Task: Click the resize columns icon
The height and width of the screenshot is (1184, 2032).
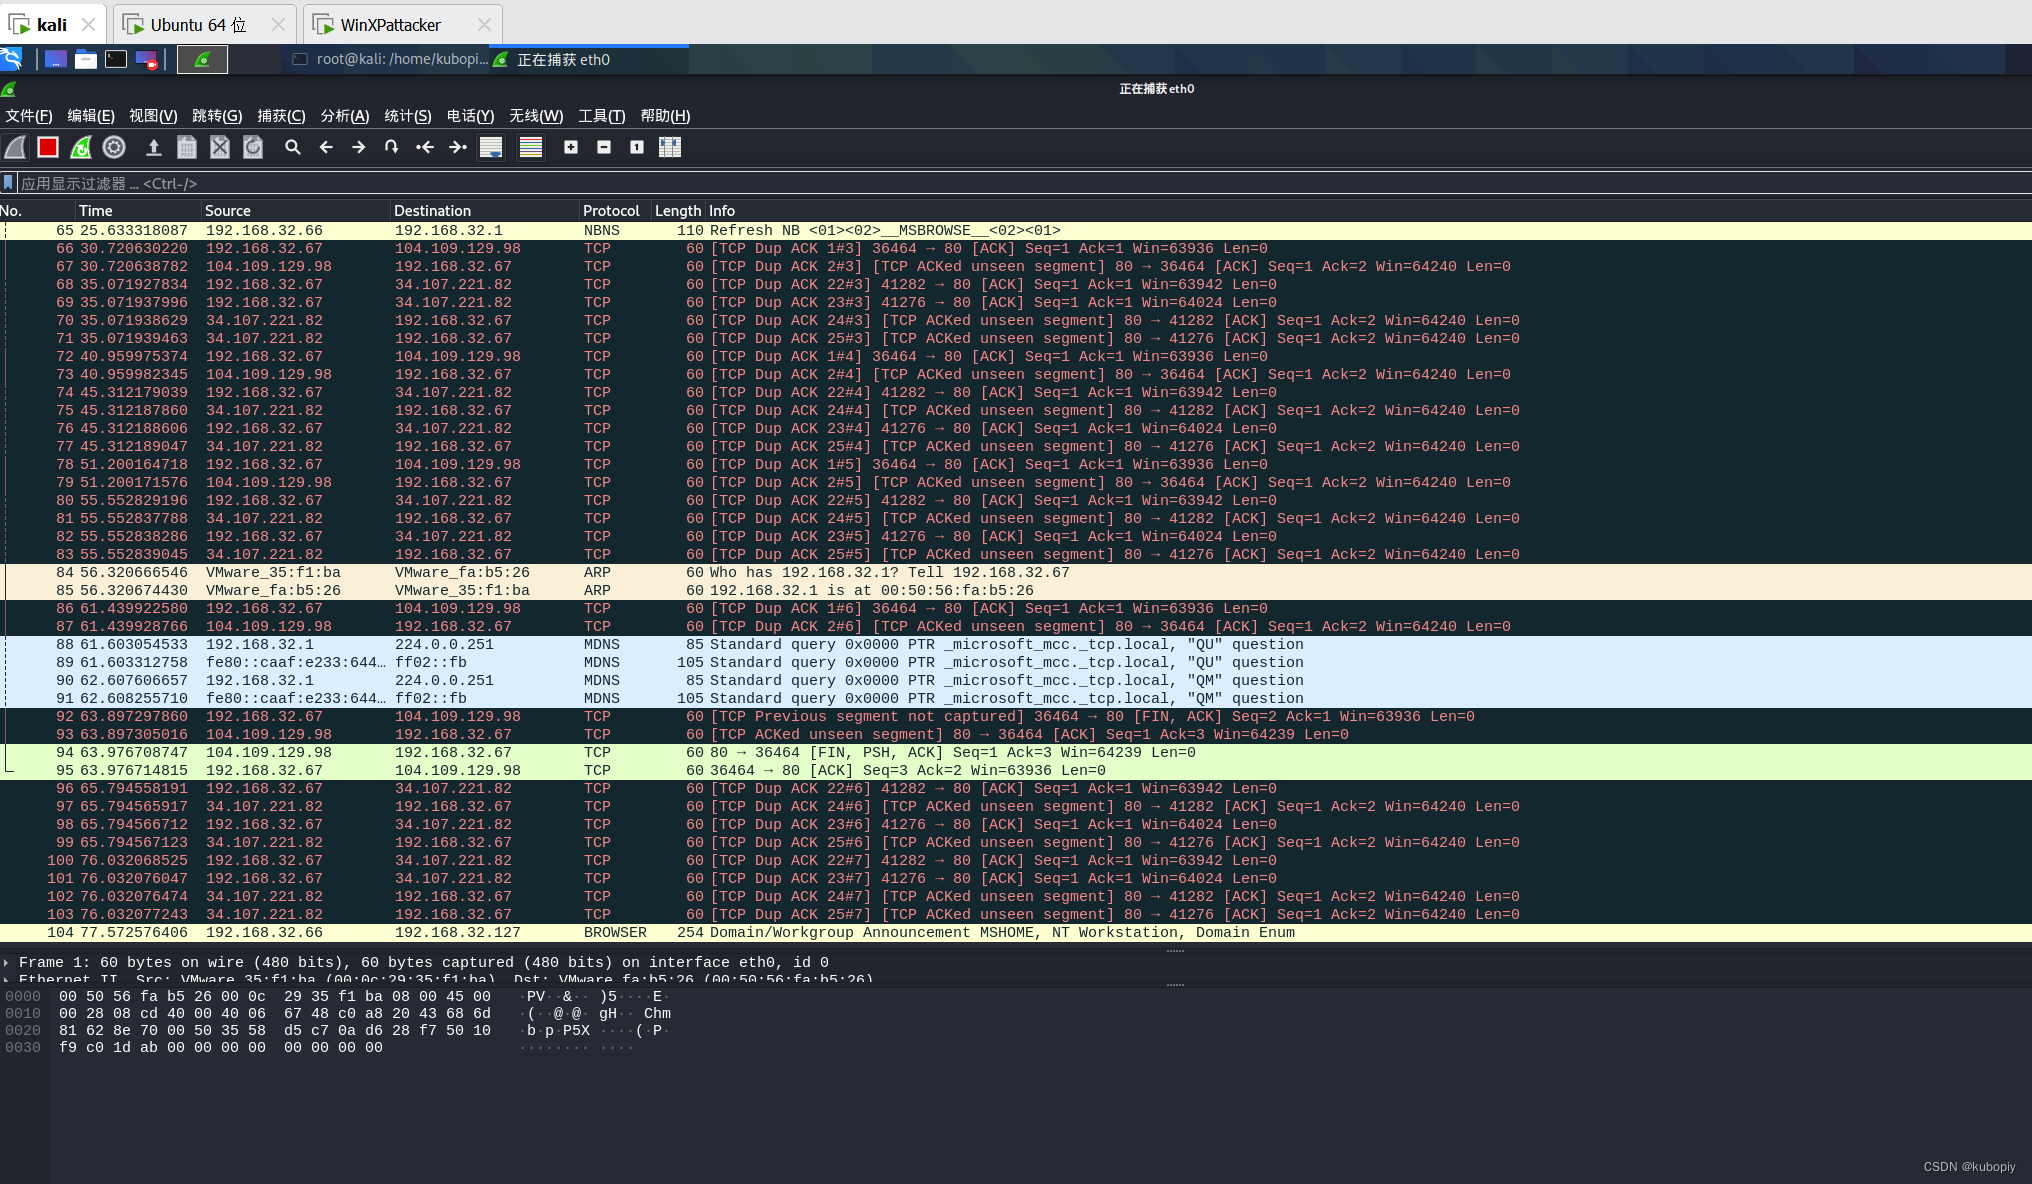Action: [x=670, y=147]
